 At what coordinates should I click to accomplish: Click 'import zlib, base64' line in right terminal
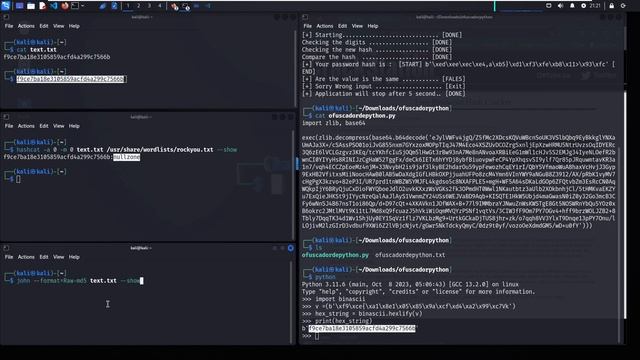(333, 123)
